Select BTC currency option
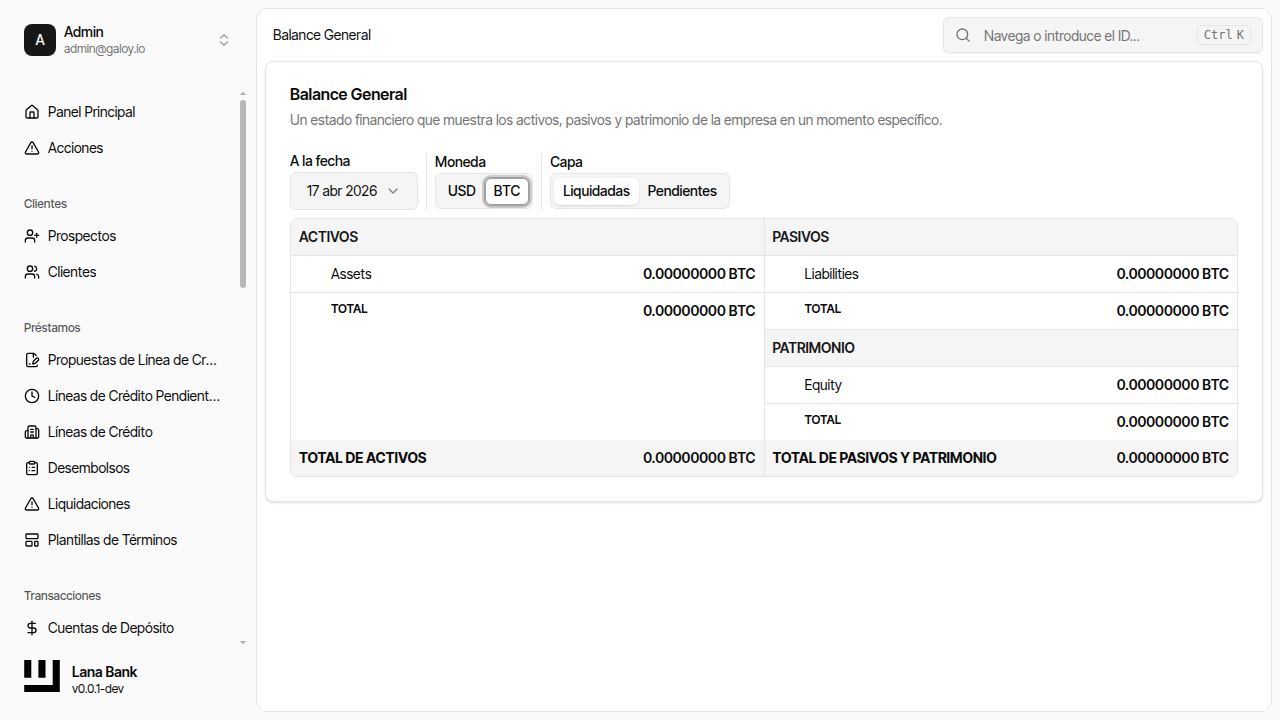The image size is (1280, 720). [507, 191]
